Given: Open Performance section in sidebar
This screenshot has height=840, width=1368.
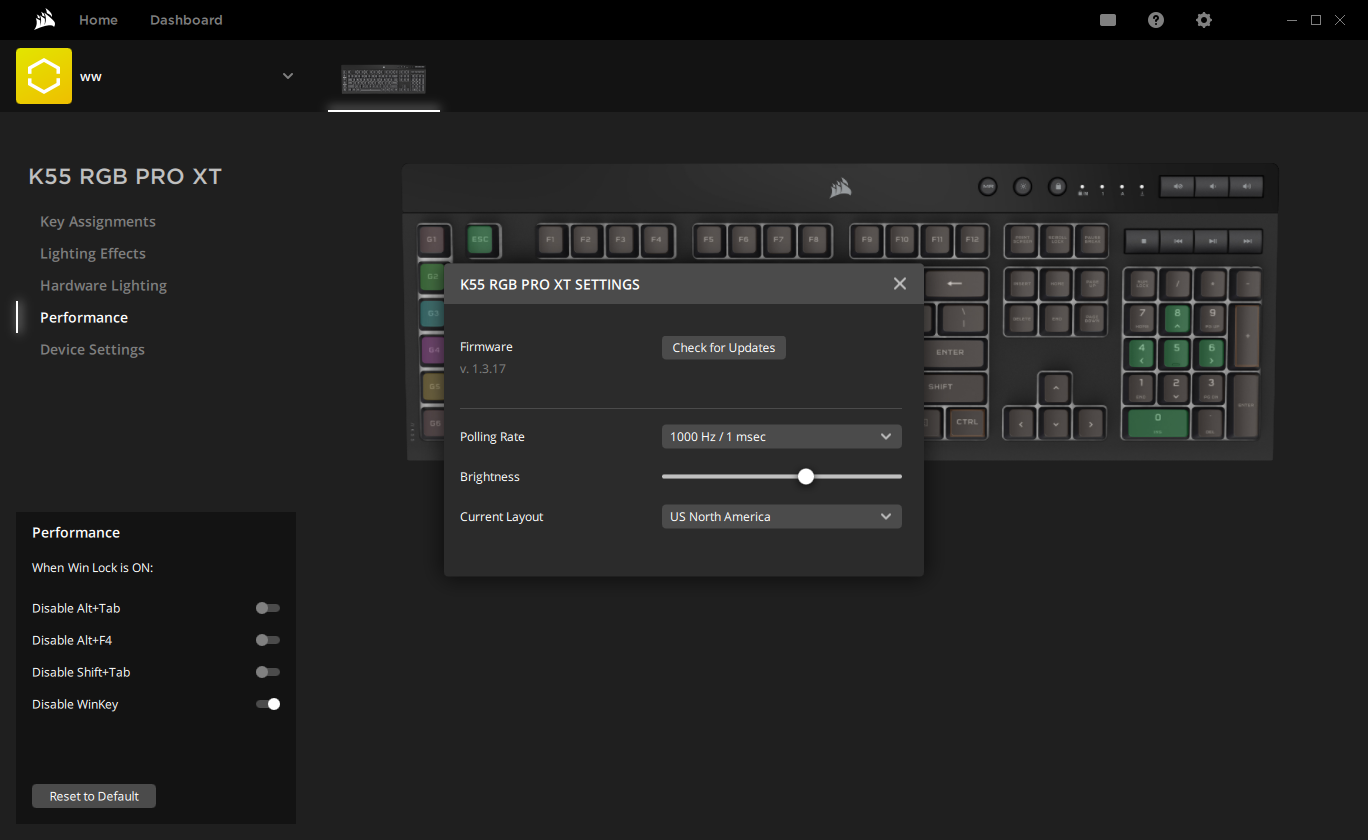Looking at the screenshot, I should coord(84,318).
